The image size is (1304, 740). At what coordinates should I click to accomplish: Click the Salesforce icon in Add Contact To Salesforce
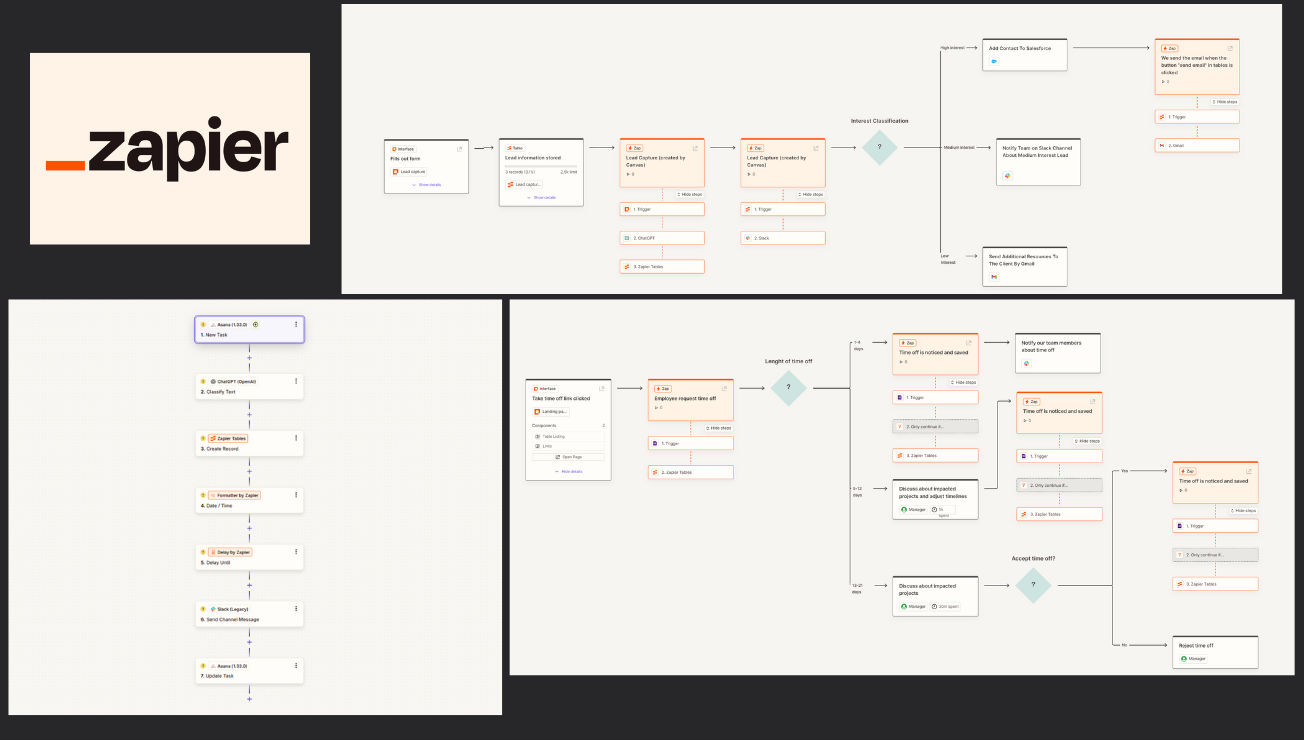[995, 61]
